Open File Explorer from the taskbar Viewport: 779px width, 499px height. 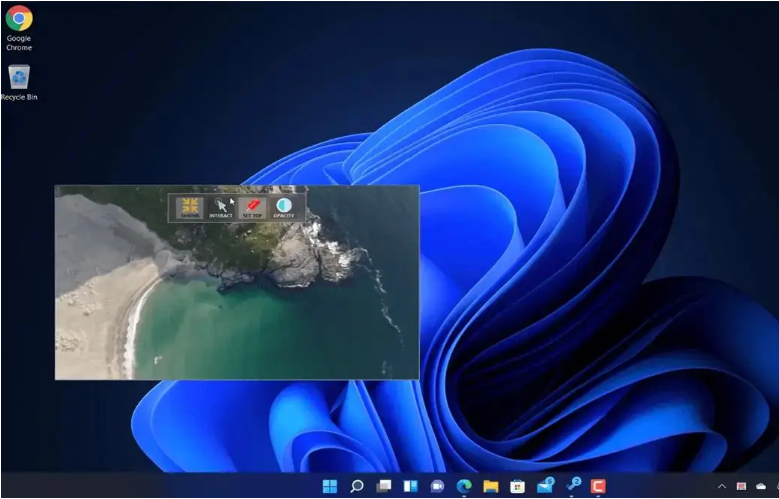491,486
